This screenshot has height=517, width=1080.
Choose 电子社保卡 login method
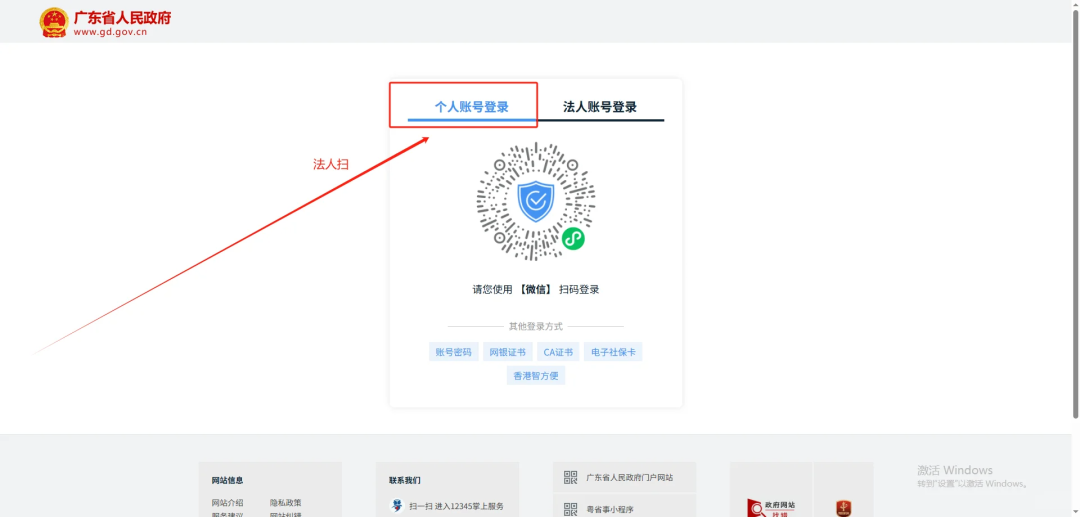point(613,352)
